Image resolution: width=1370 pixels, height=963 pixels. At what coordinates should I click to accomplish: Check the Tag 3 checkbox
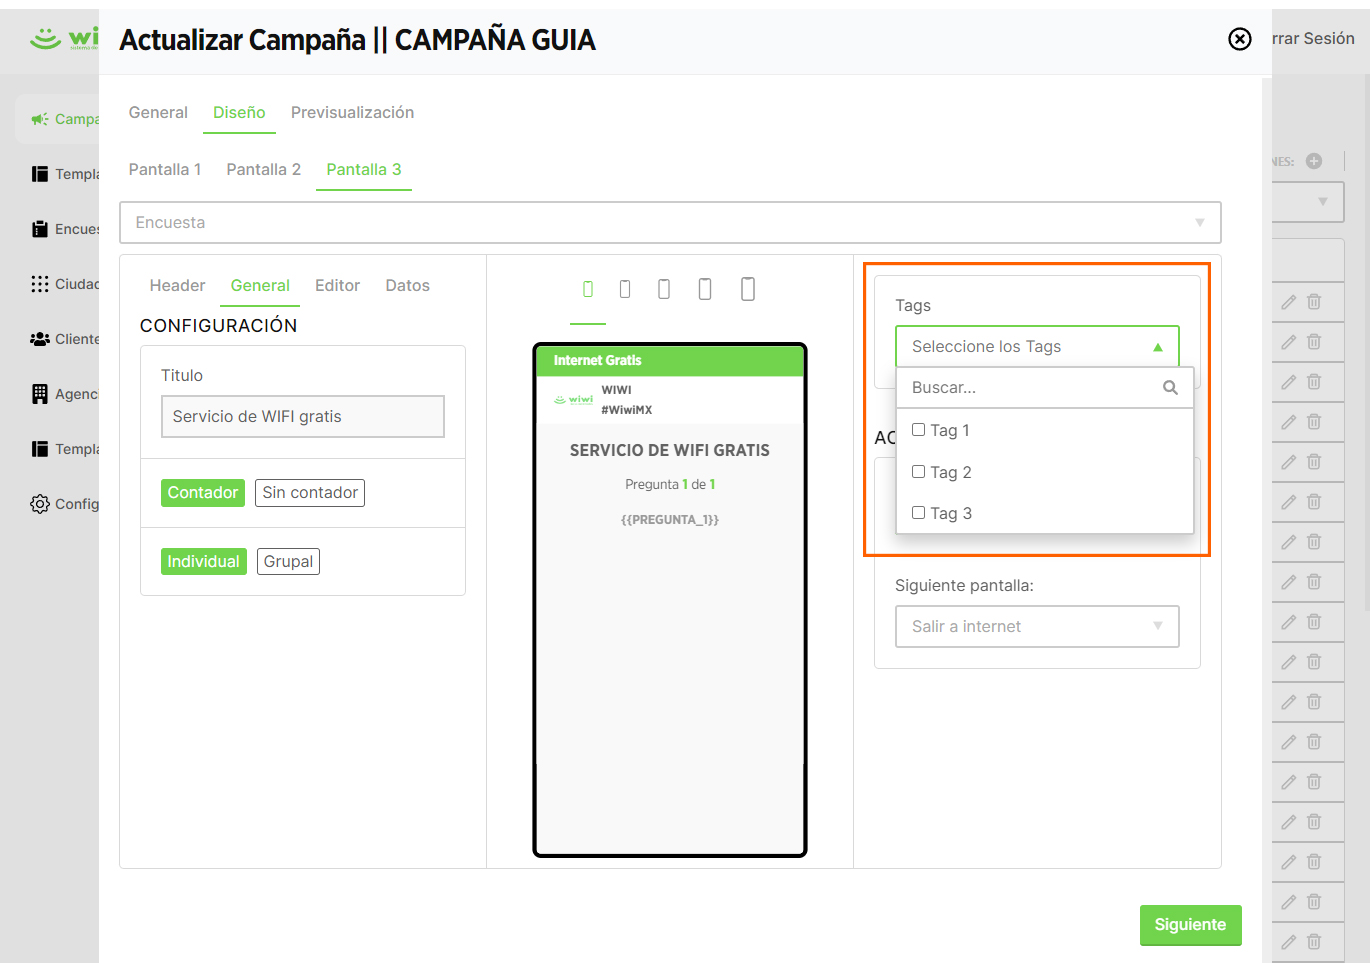(x=918, y=513)
